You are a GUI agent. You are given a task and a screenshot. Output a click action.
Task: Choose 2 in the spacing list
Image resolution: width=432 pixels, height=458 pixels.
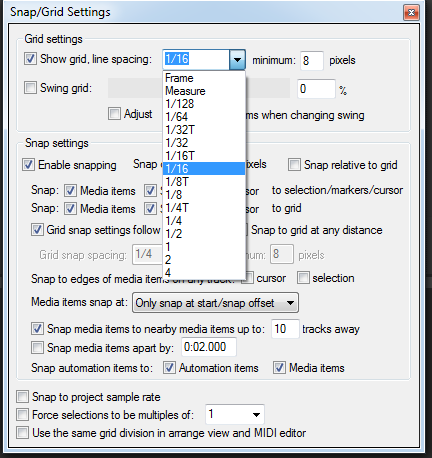pos(204,260)
